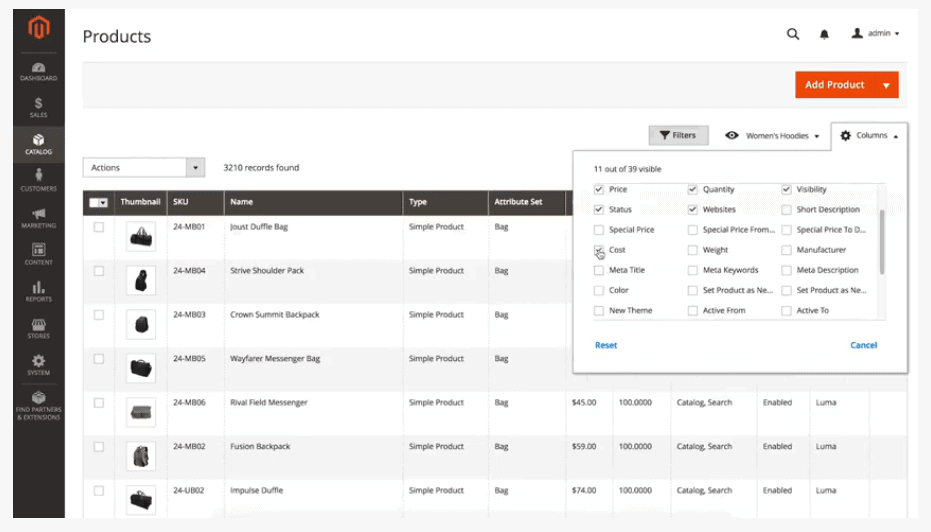Click the Cancel link
This screenshot has width=931, height=532.
[863, 345]
